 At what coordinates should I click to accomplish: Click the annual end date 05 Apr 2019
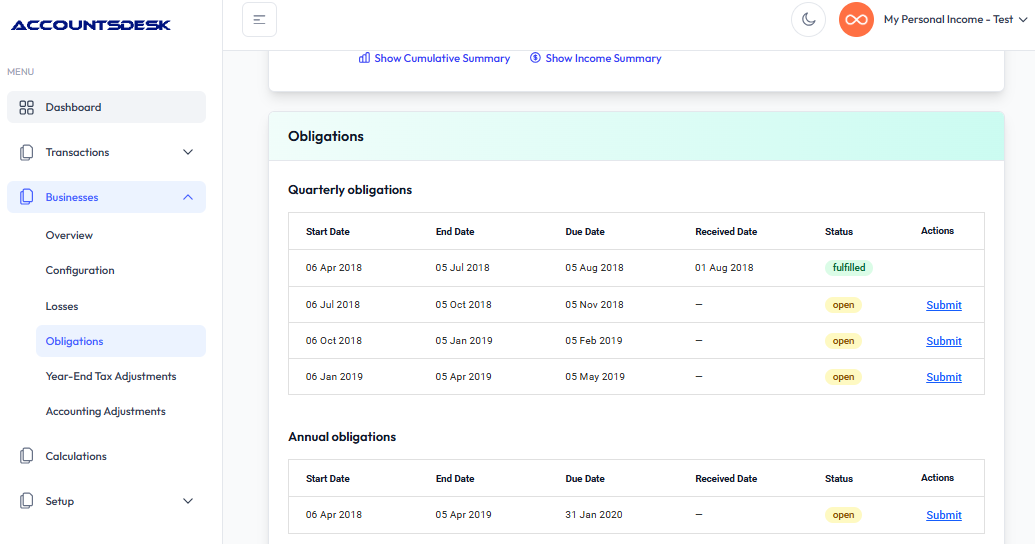(x=463, y=515)
